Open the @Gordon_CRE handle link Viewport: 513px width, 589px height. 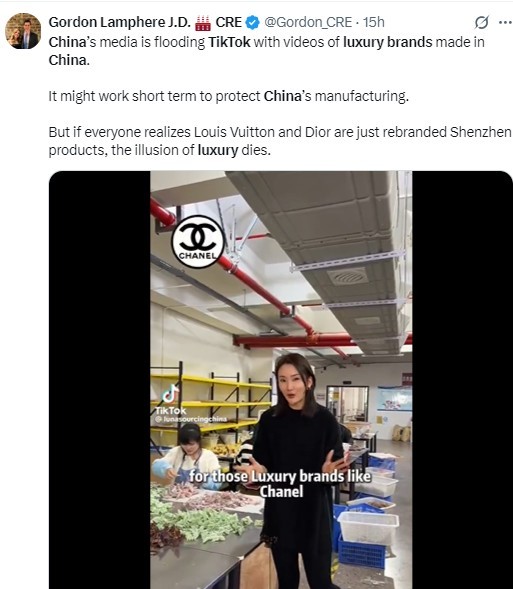click(308, 23)
